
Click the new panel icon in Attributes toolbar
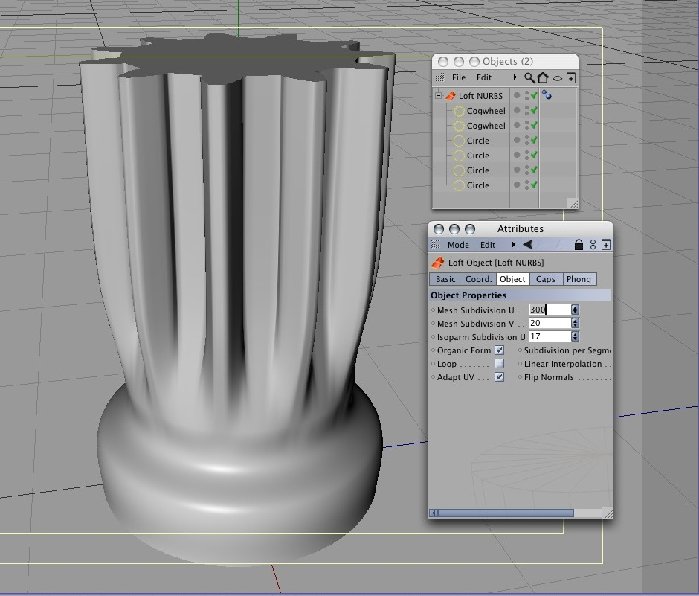606,244
